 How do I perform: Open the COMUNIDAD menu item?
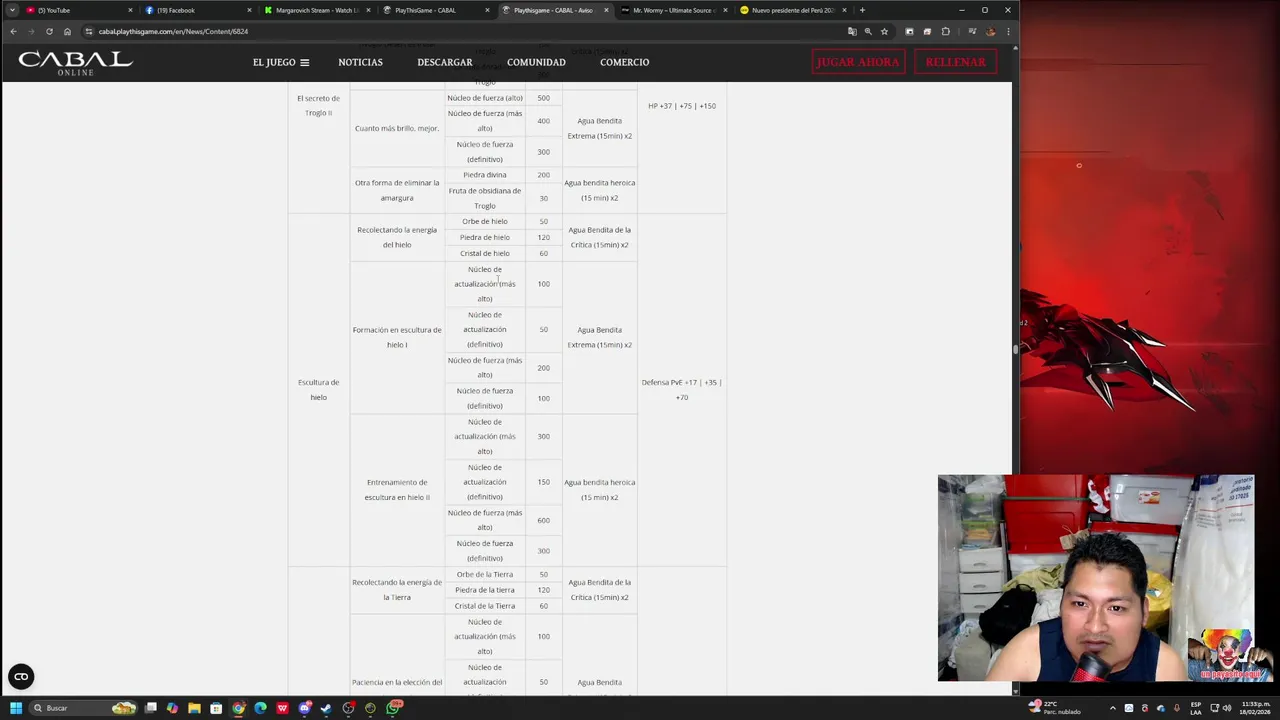pos(536,62)
